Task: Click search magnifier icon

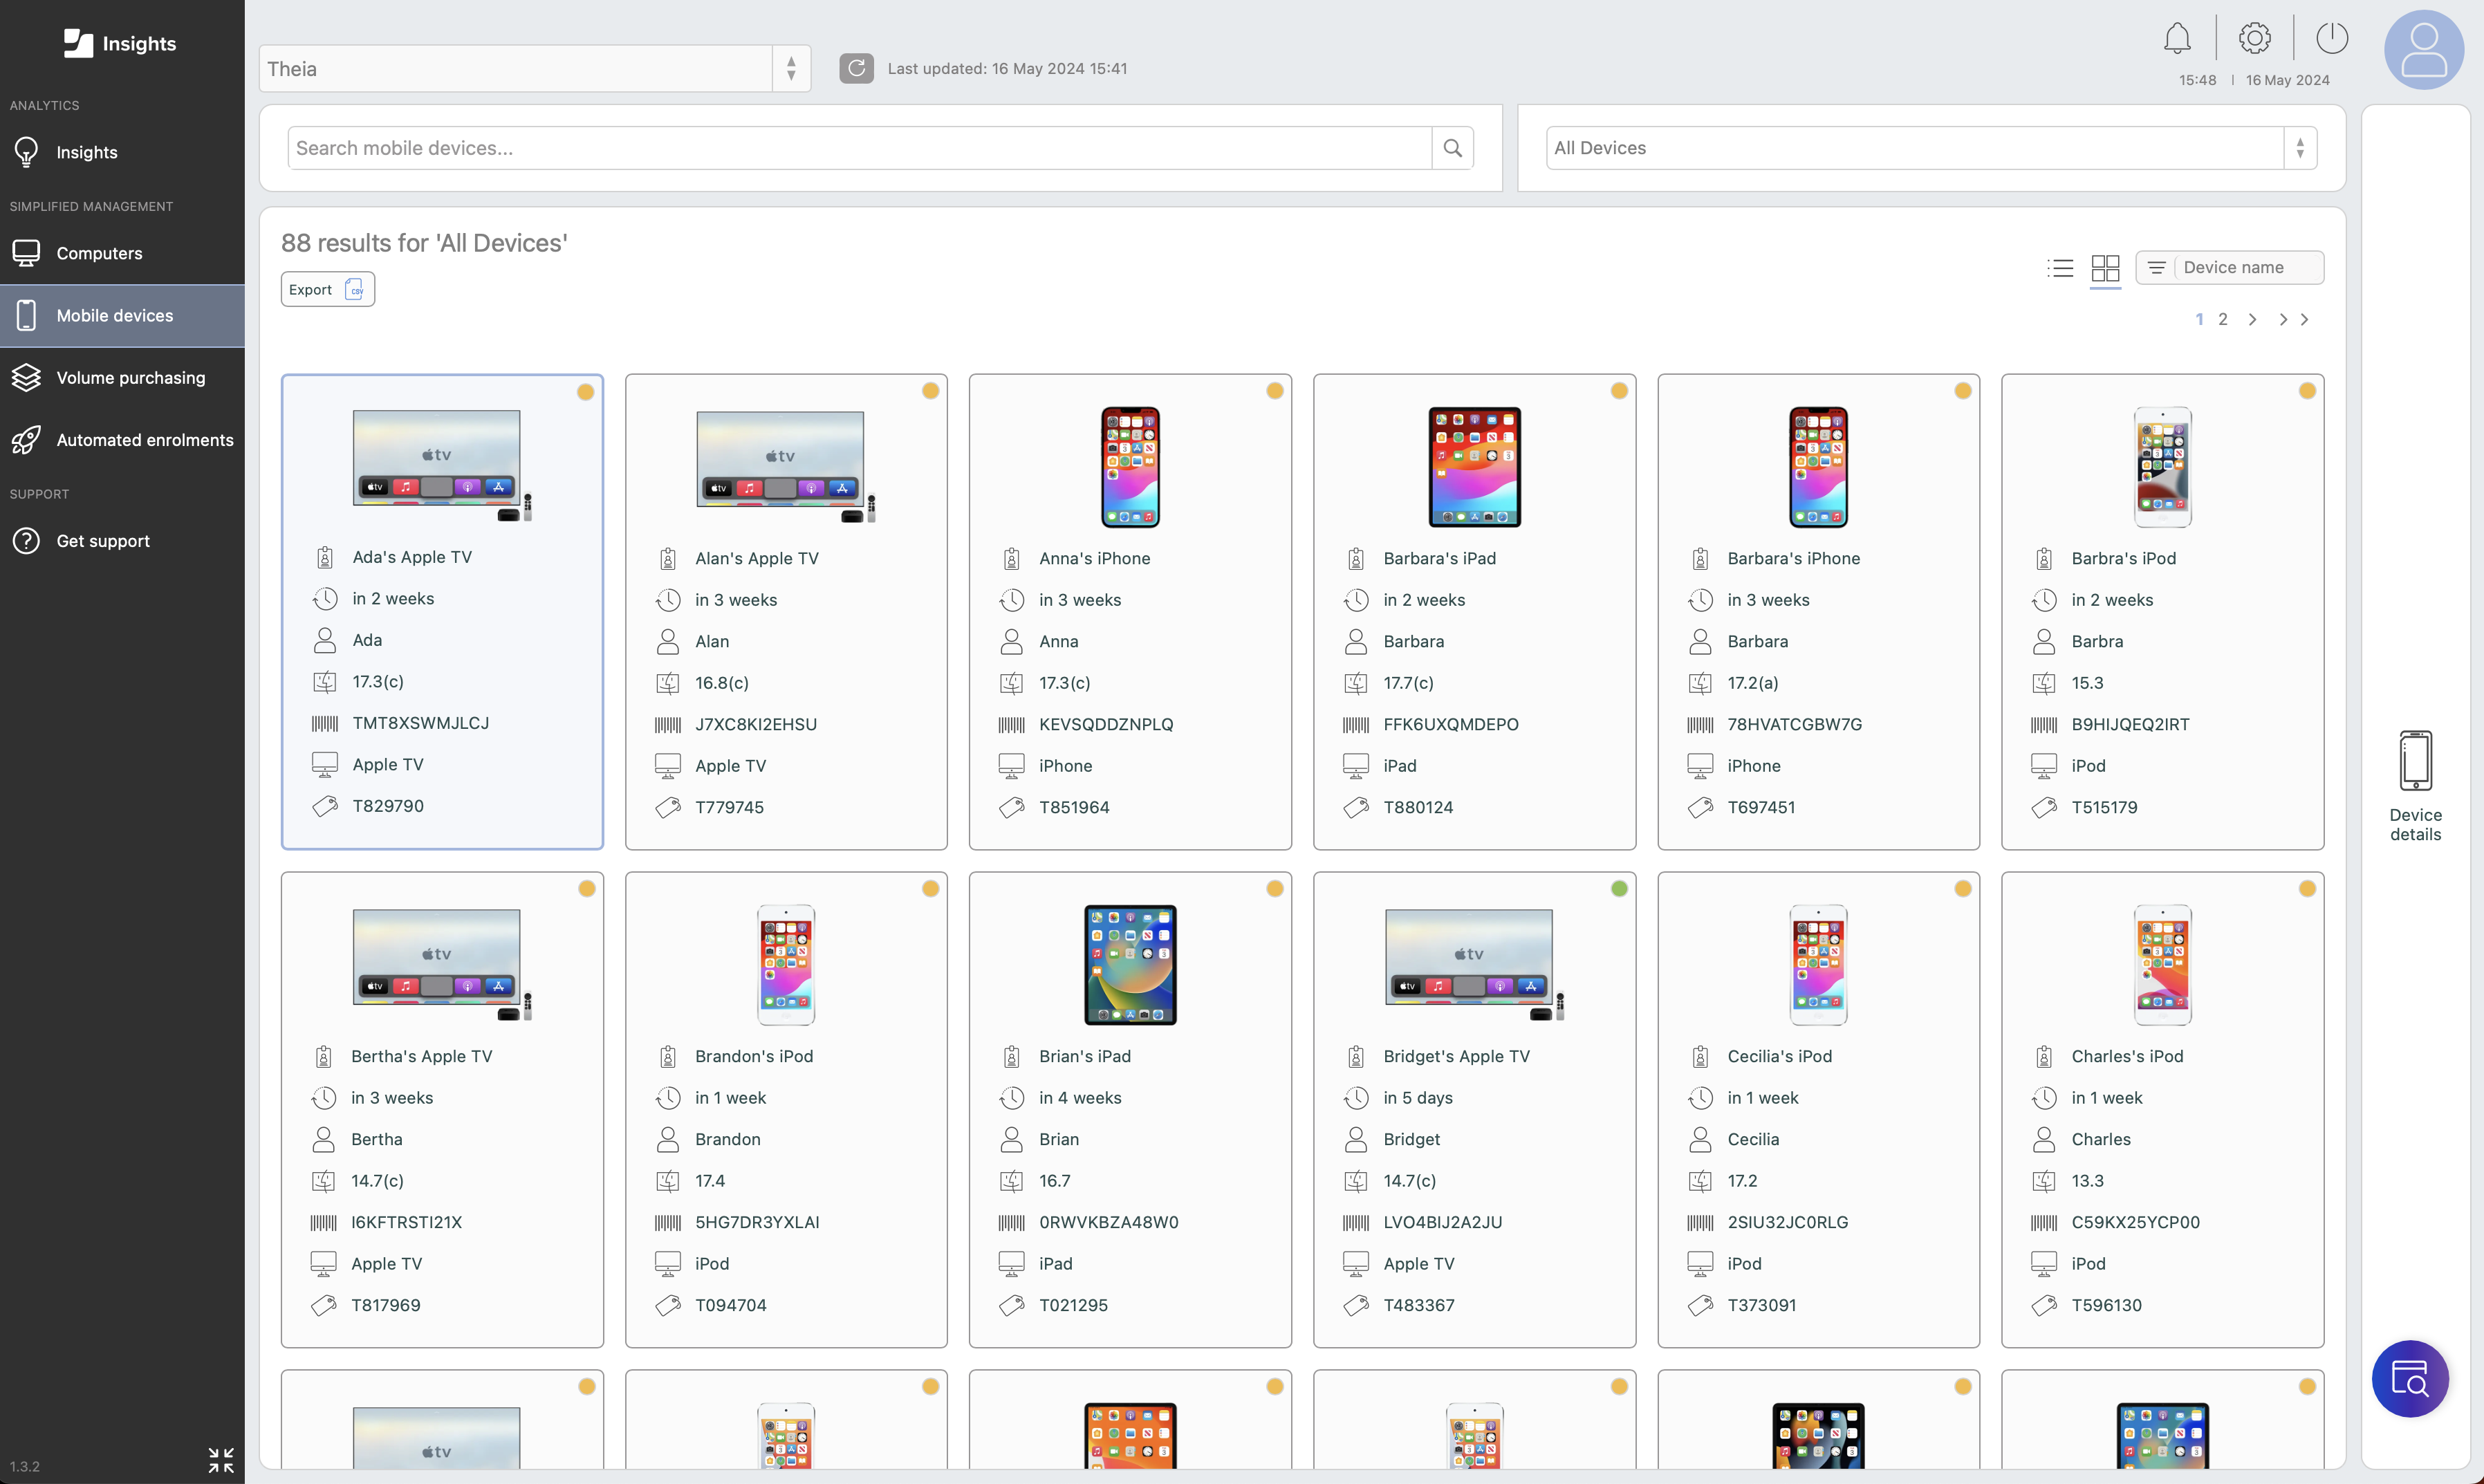Action: 1453,148
